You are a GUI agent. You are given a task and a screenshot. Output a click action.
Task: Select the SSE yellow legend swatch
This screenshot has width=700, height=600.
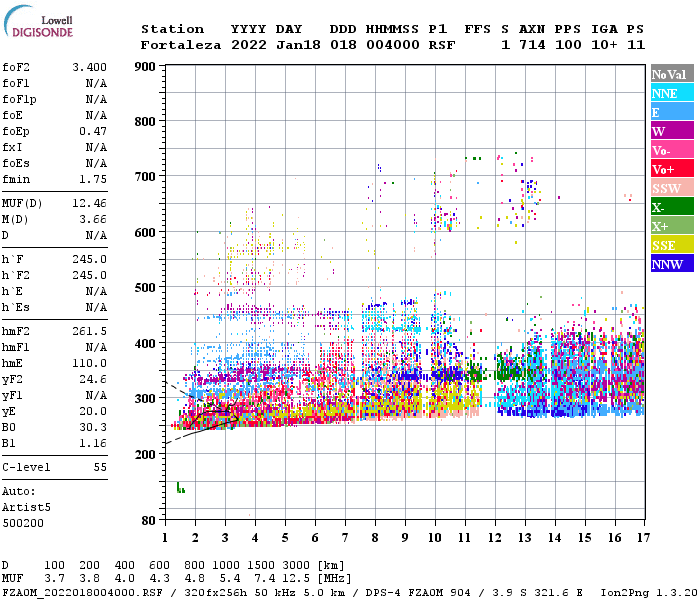coord(672,245)
